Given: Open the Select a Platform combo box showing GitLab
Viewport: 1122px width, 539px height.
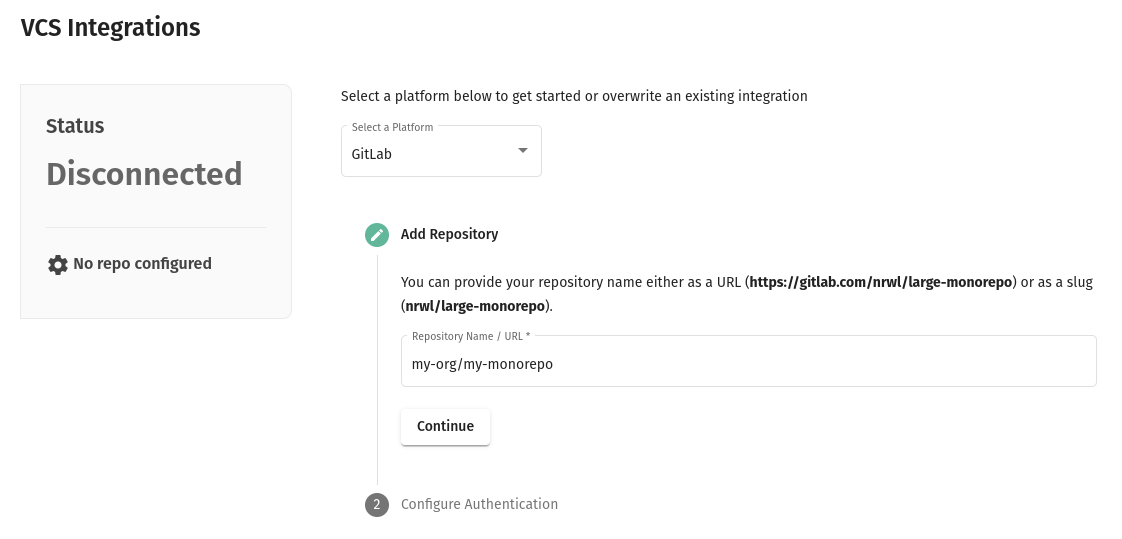Looking at the screenshot, I should (x=430, y=155).
